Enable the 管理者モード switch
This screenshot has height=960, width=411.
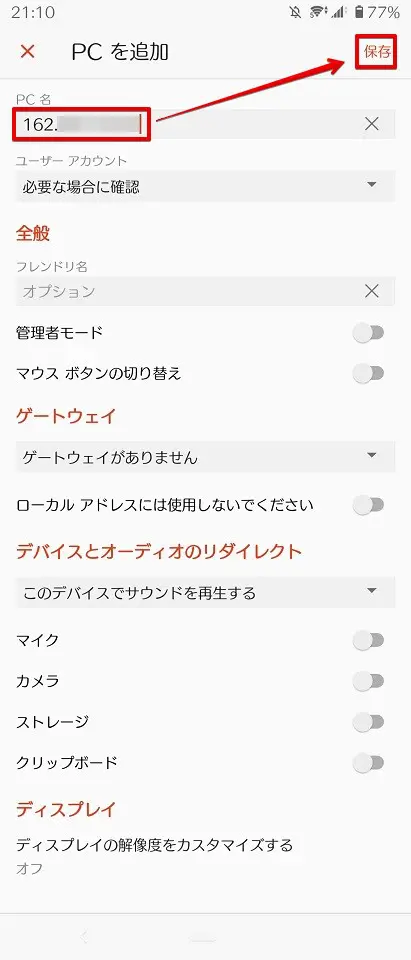[x=369, y=333]
